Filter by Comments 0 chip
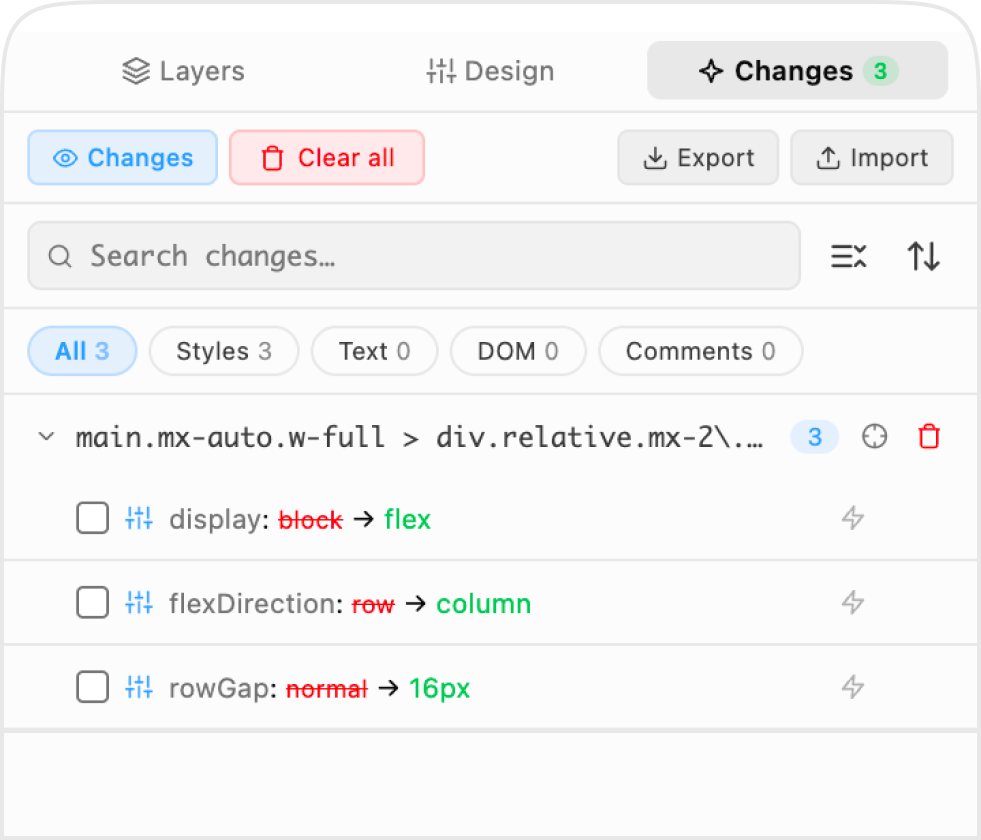981x840 pixels. [x=701, y=351]
